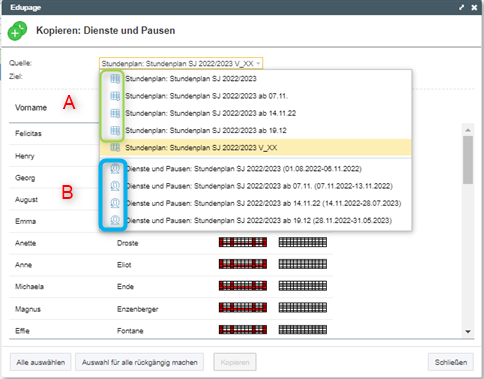Select 'Stundenplan: Stundenplan SJ 2022/2023' option
Screen dimensions: 484x379
(255, 79)
